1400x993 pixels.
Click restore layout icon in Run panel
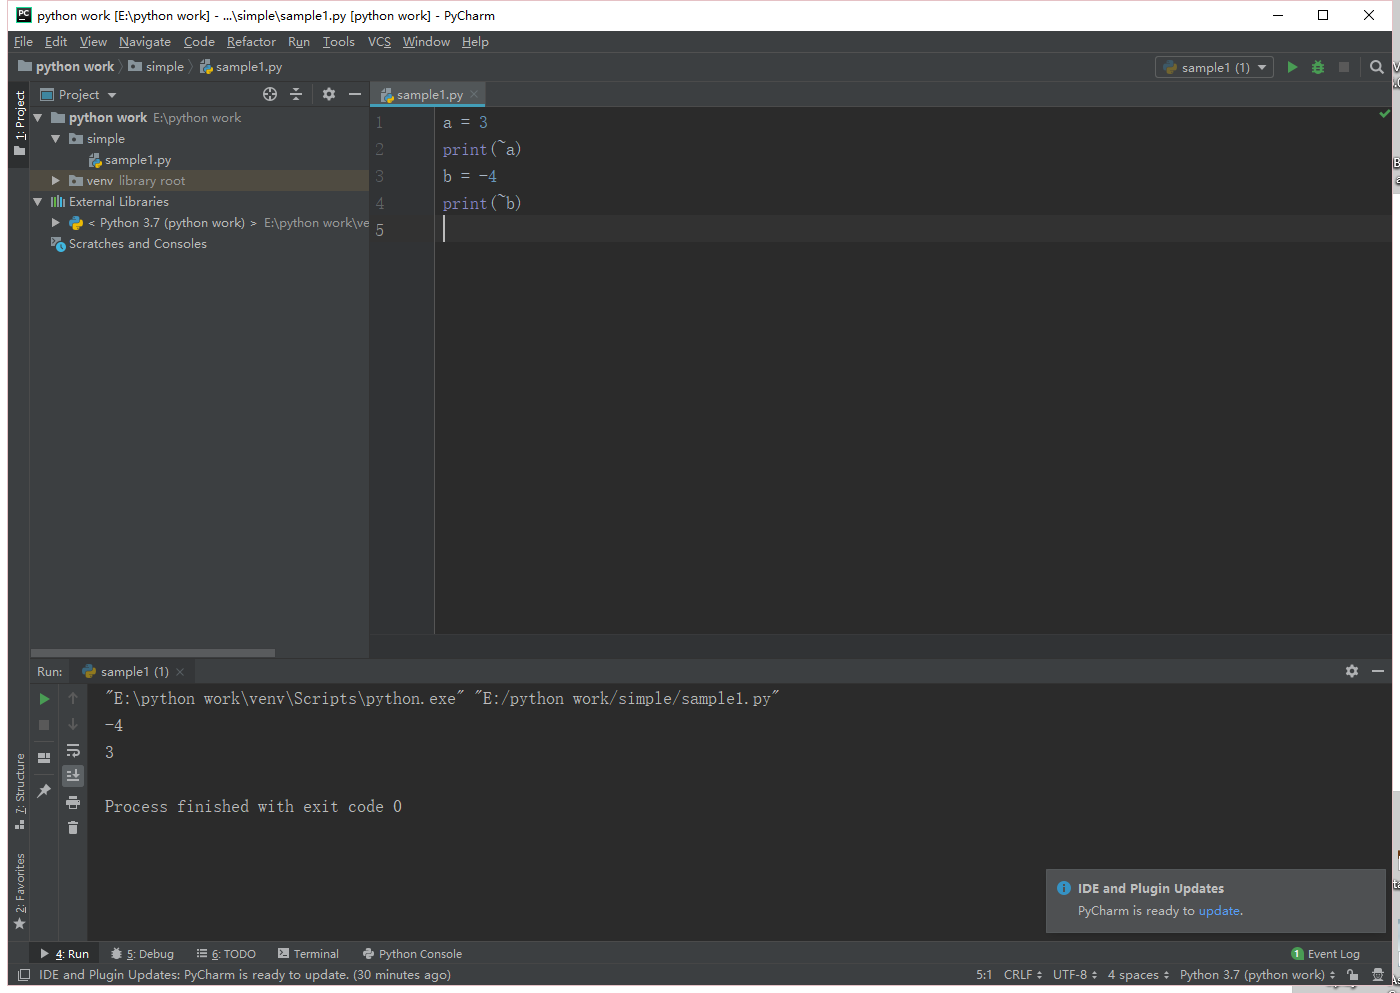(44, 758)
